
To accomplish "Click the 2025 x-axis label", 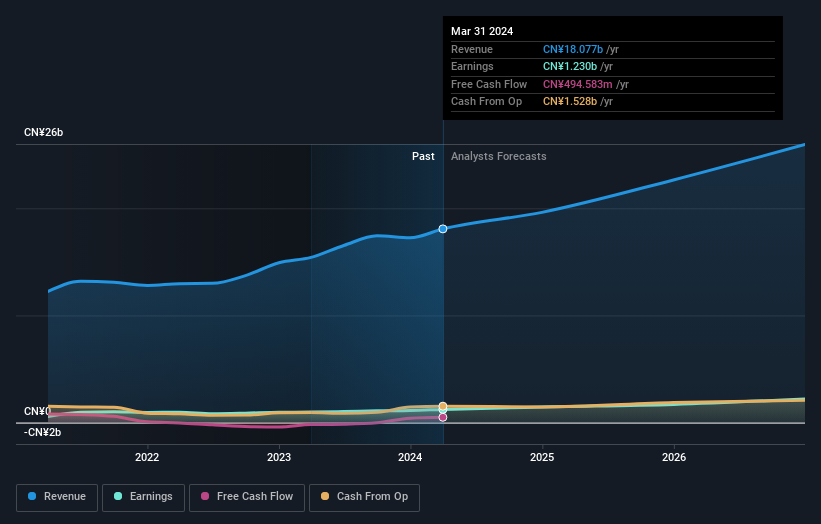I will [542, 457].
